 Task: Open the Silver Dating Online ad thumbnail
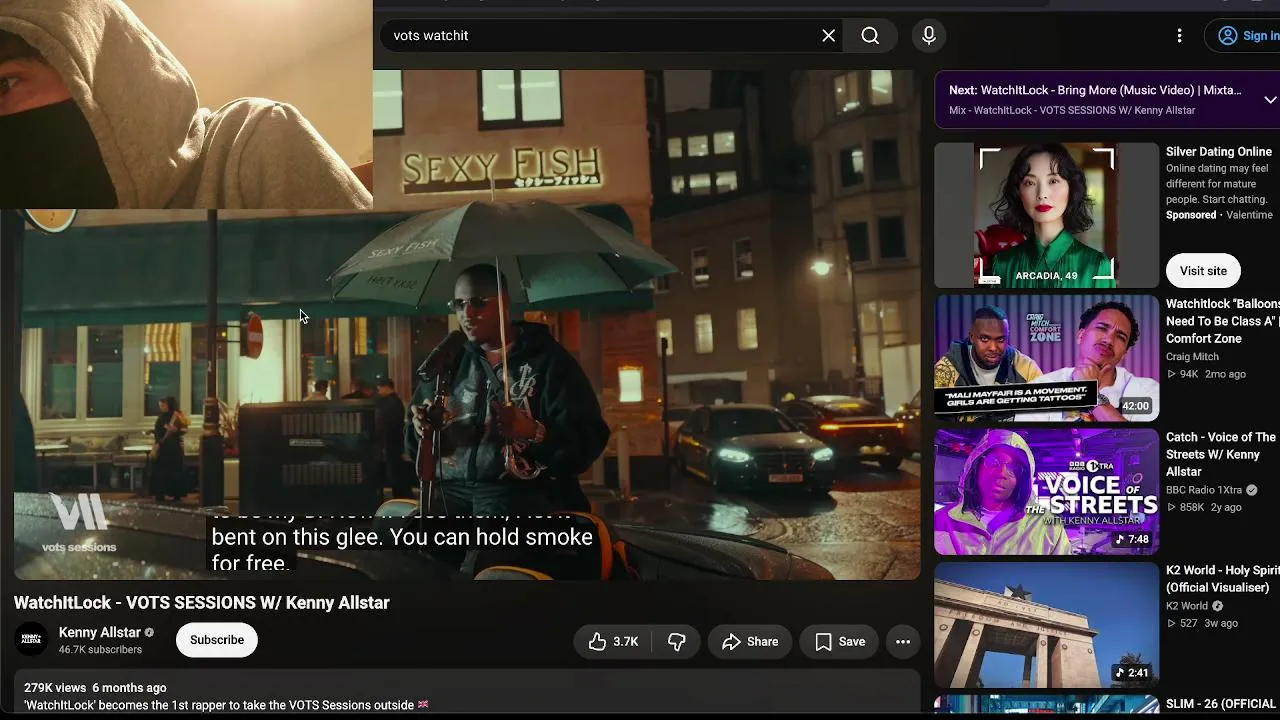(x=1047, y=215)
